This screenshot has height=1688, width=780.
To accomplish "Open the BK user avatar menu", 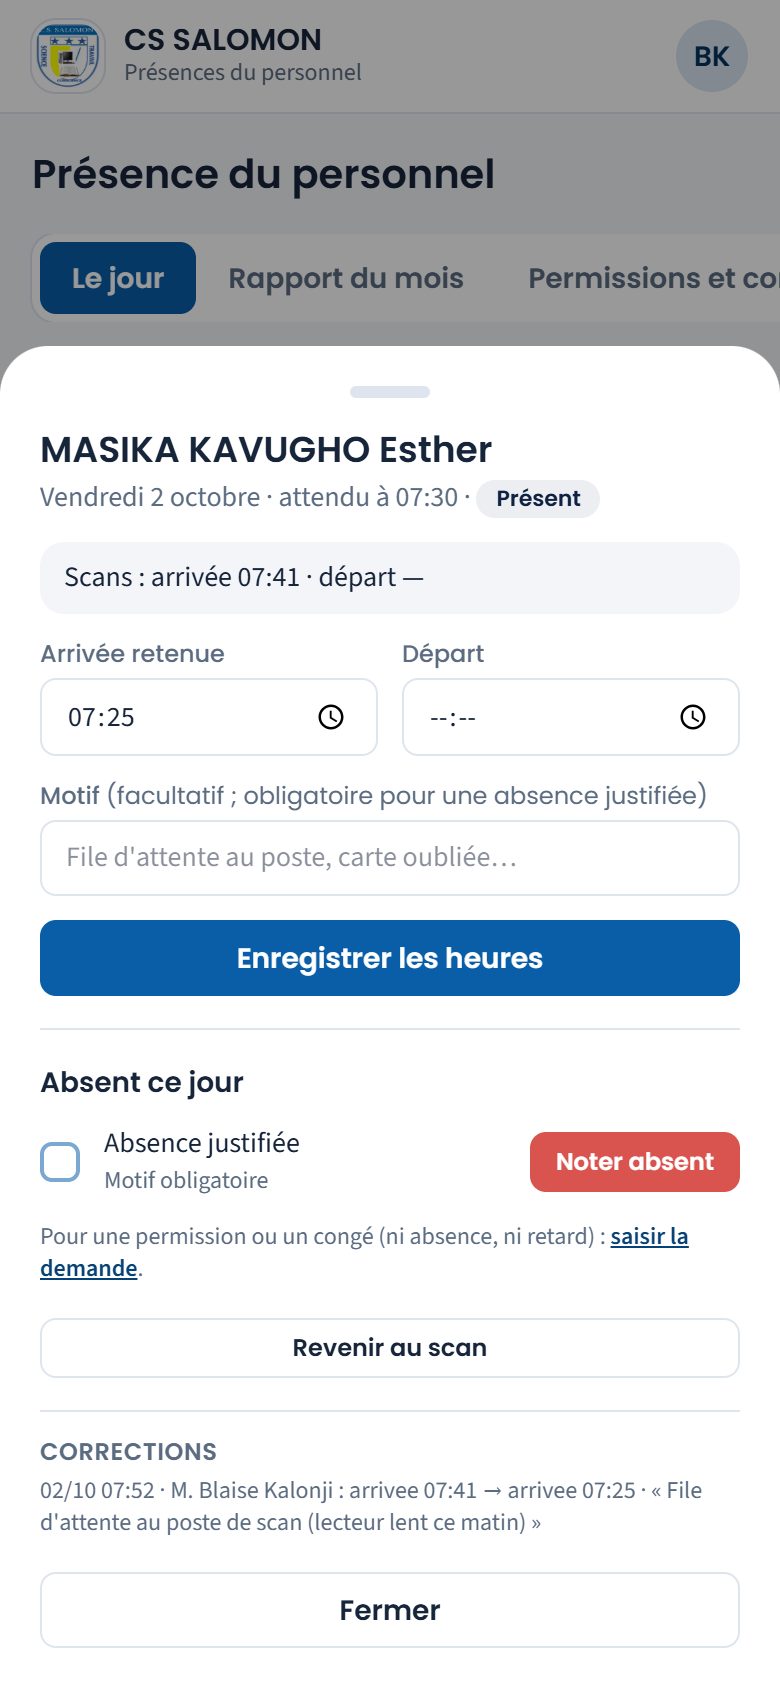I will point(712,56).
